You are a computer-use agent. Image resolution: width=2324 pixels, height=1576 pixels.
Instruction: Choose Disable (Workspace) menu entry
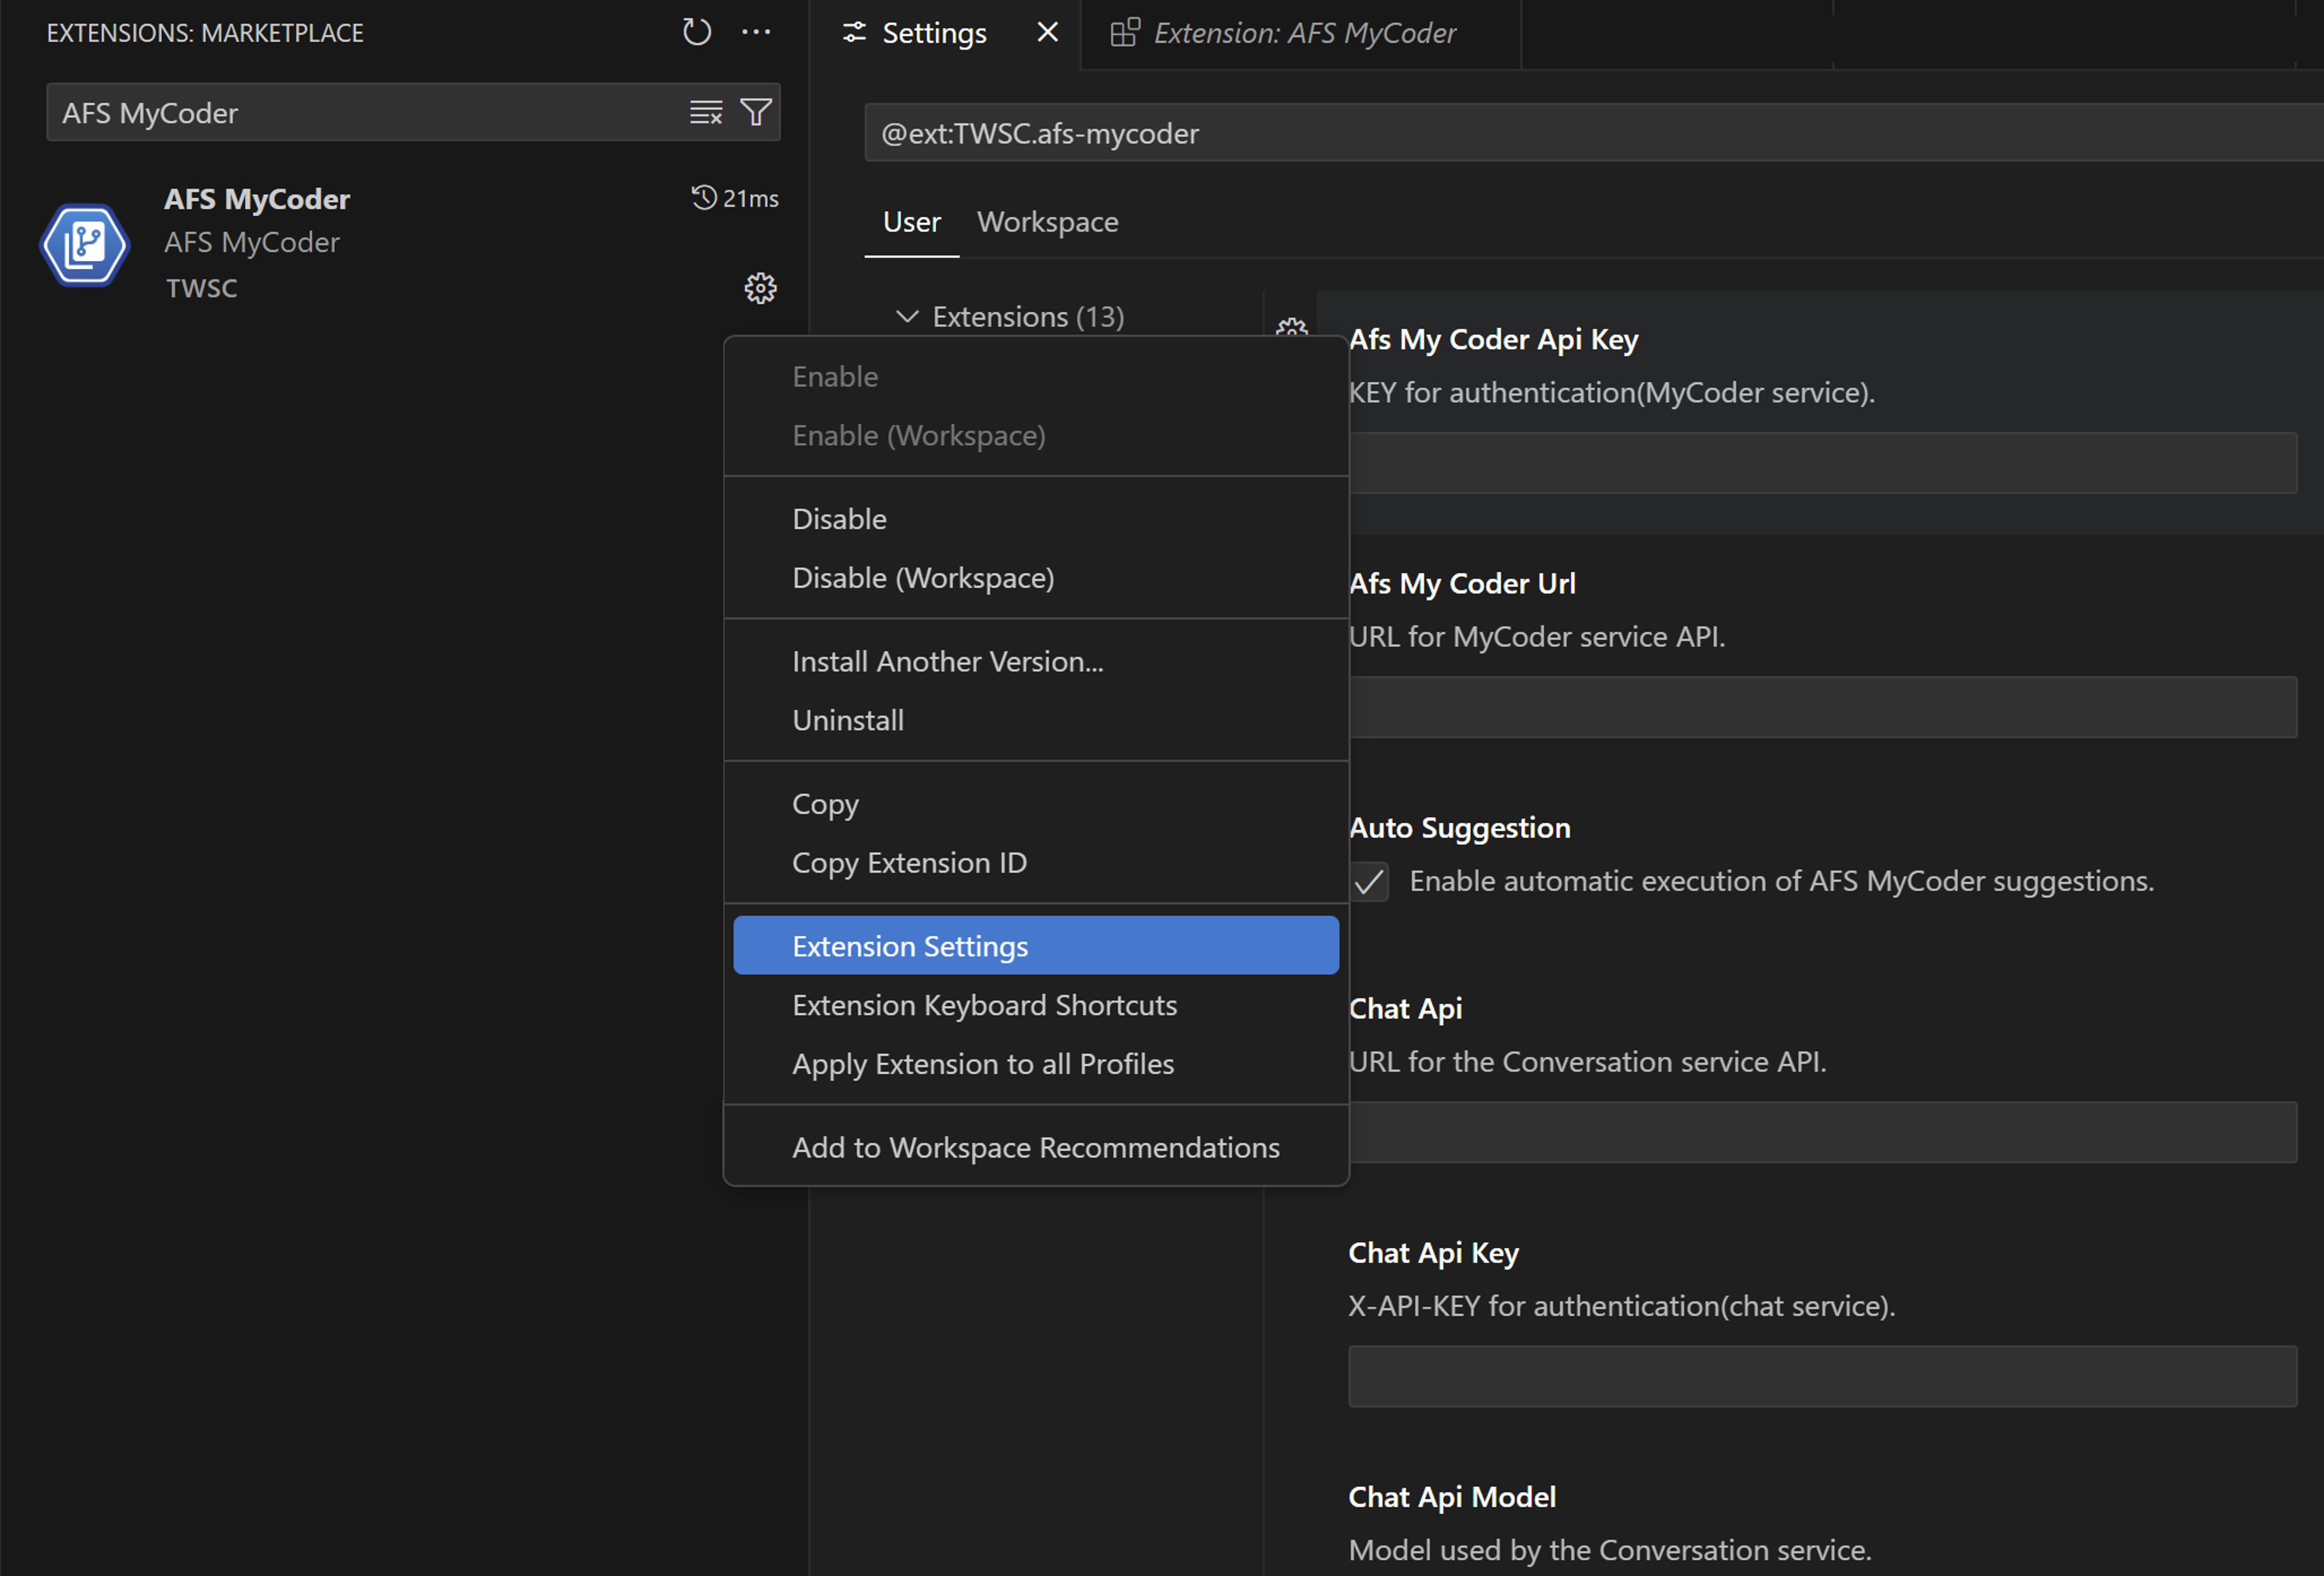point(1036,578)
